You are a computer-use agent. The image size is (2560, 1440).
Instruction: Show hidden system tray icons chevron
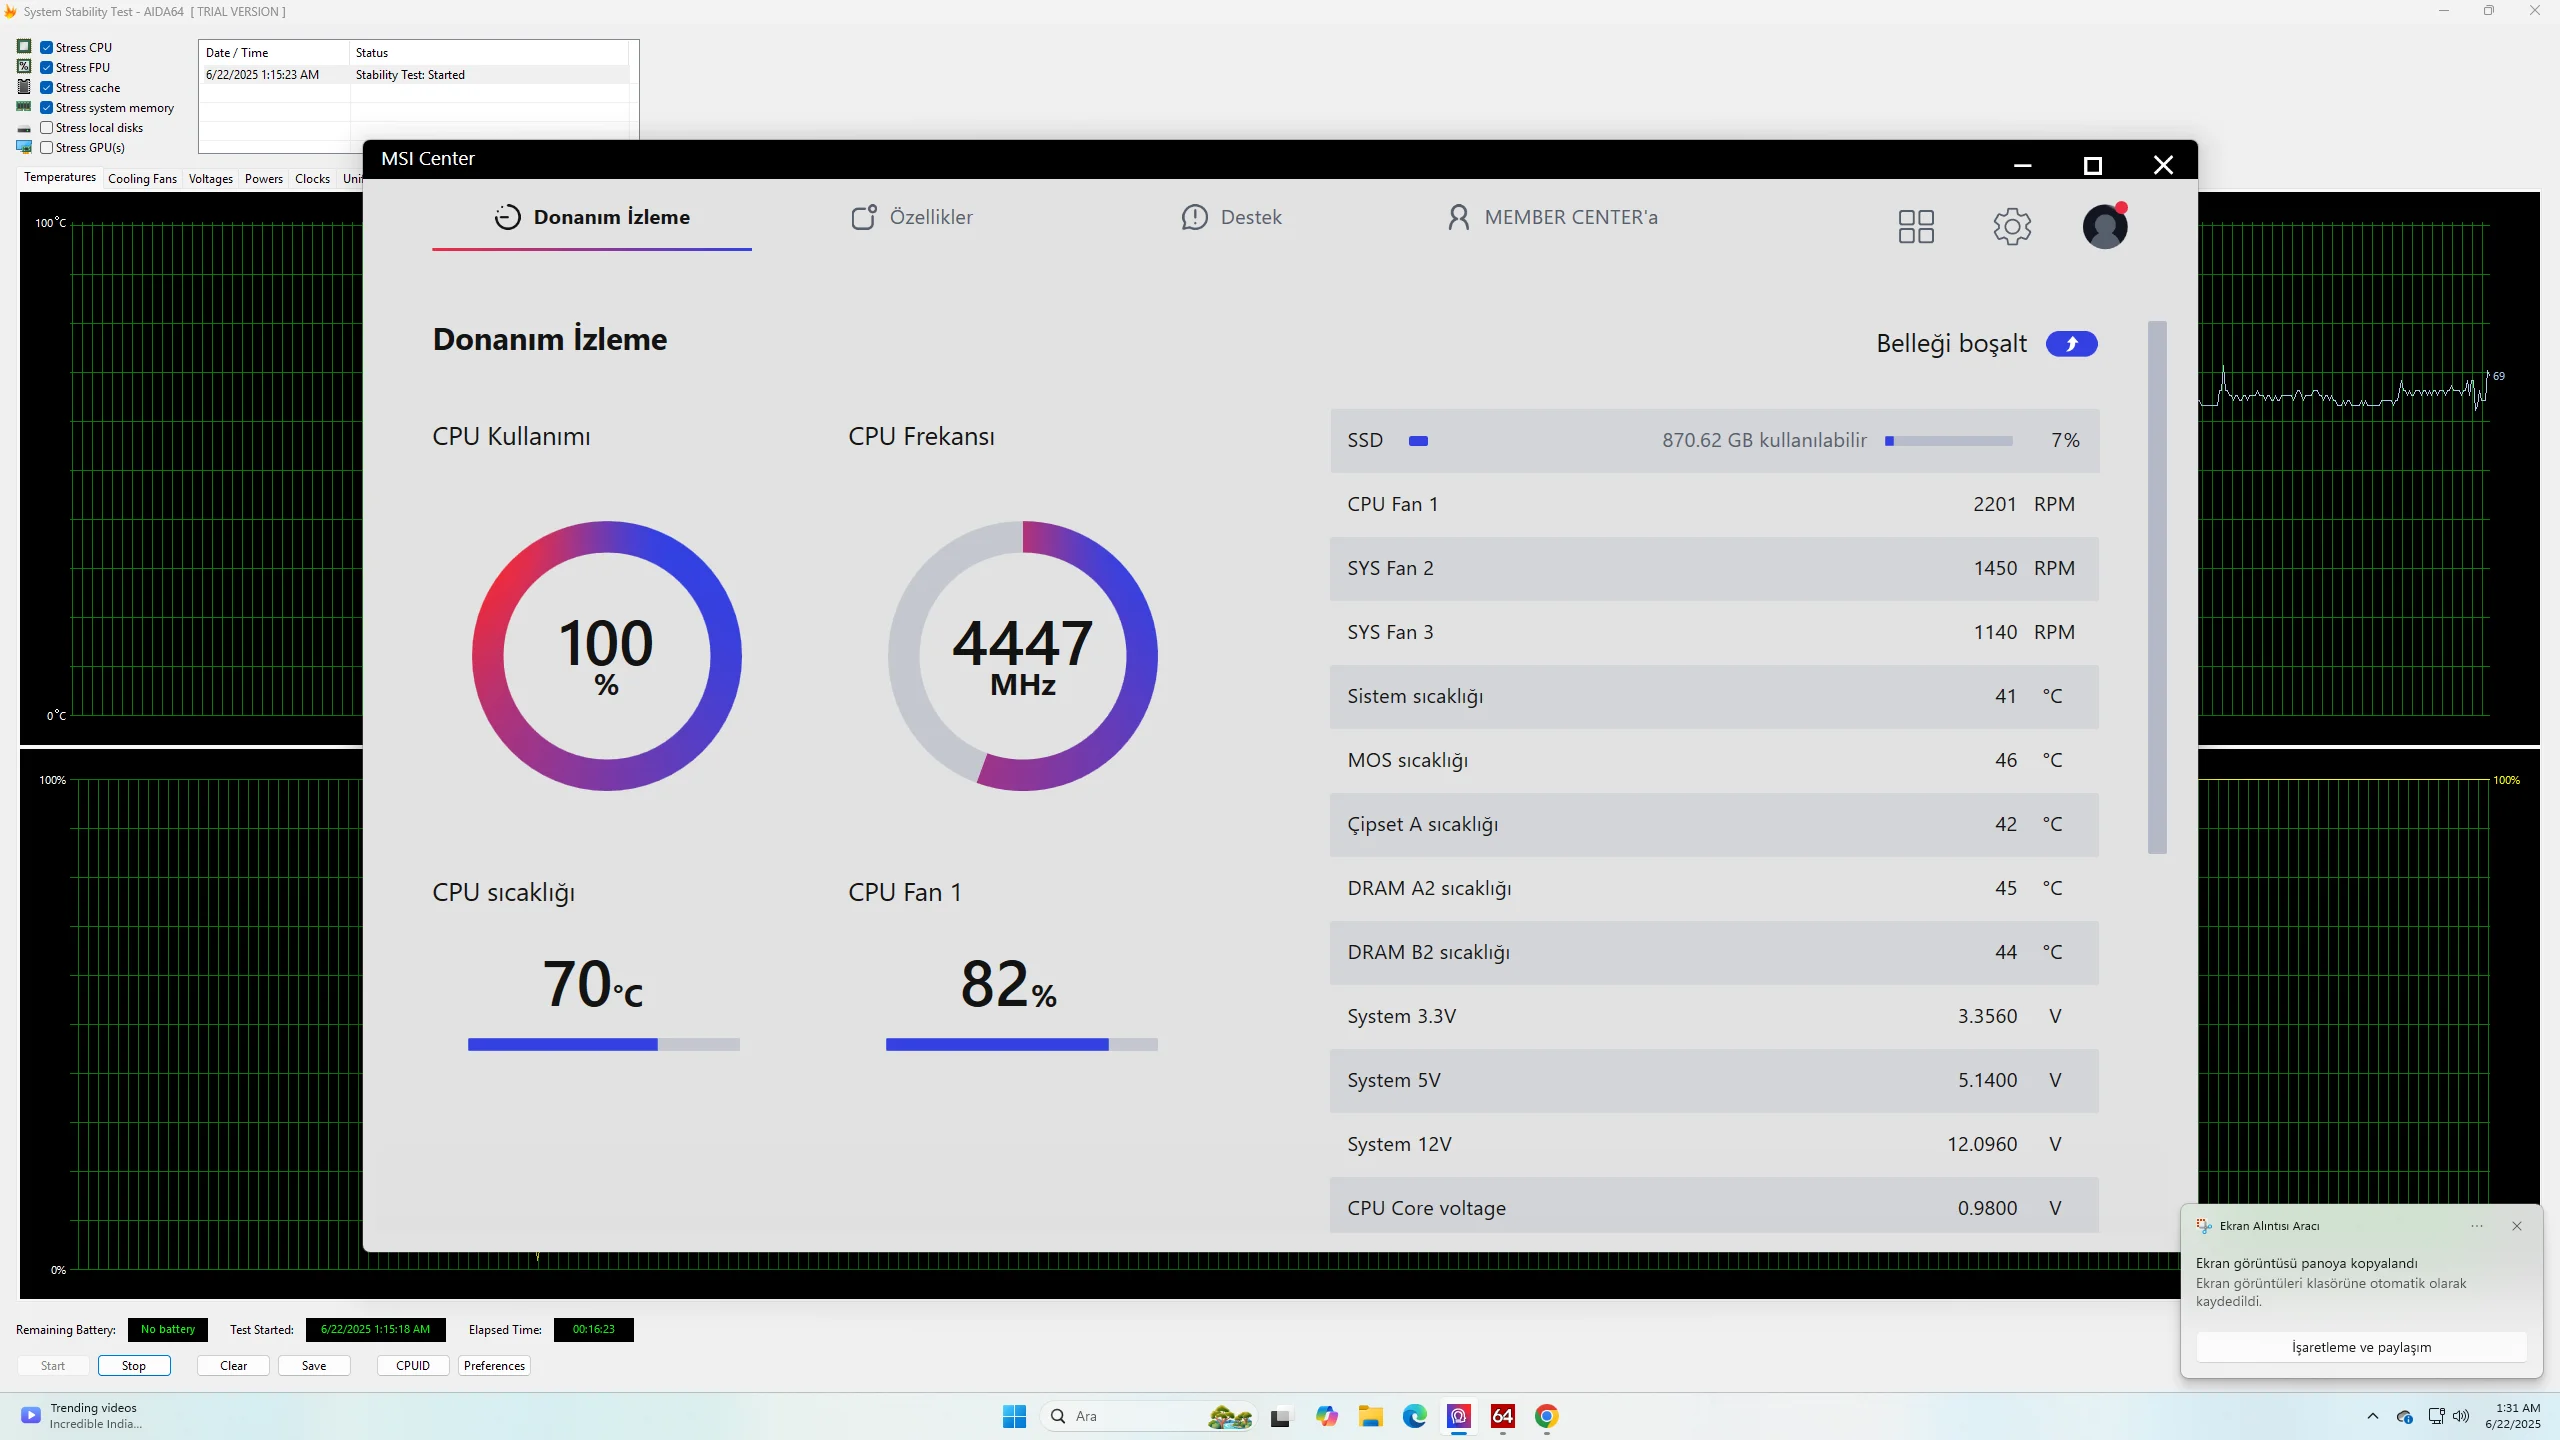coord(2372,1416)
